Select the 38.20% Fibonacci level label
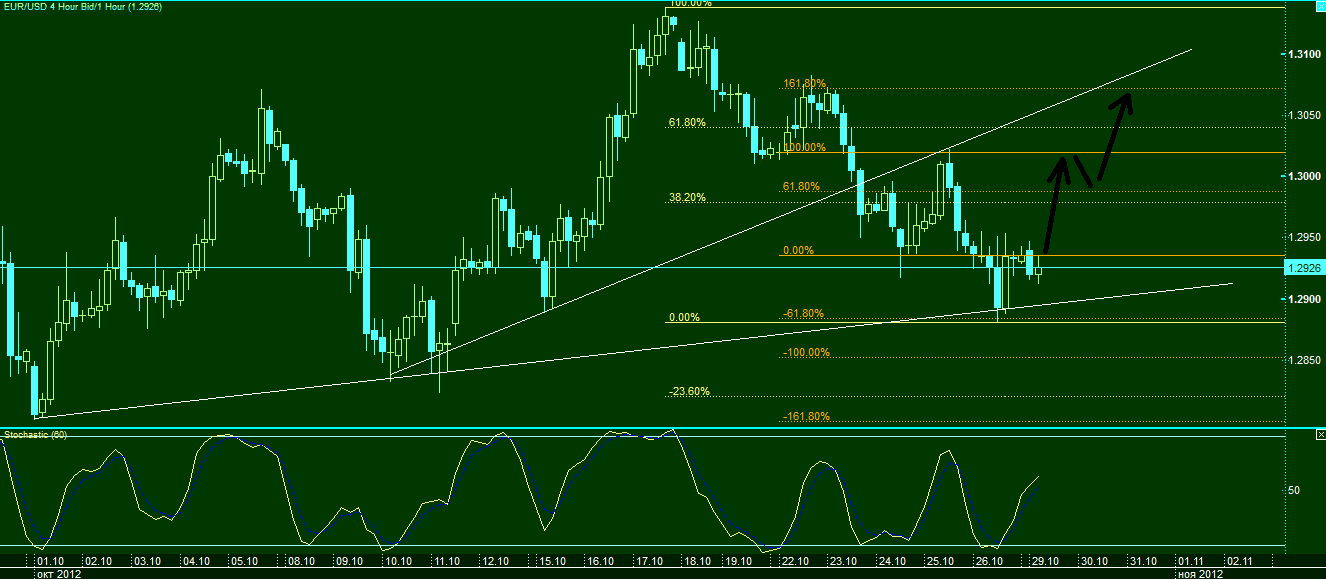The width and height of the screenshot is (1326, 579). coord(687,197)
